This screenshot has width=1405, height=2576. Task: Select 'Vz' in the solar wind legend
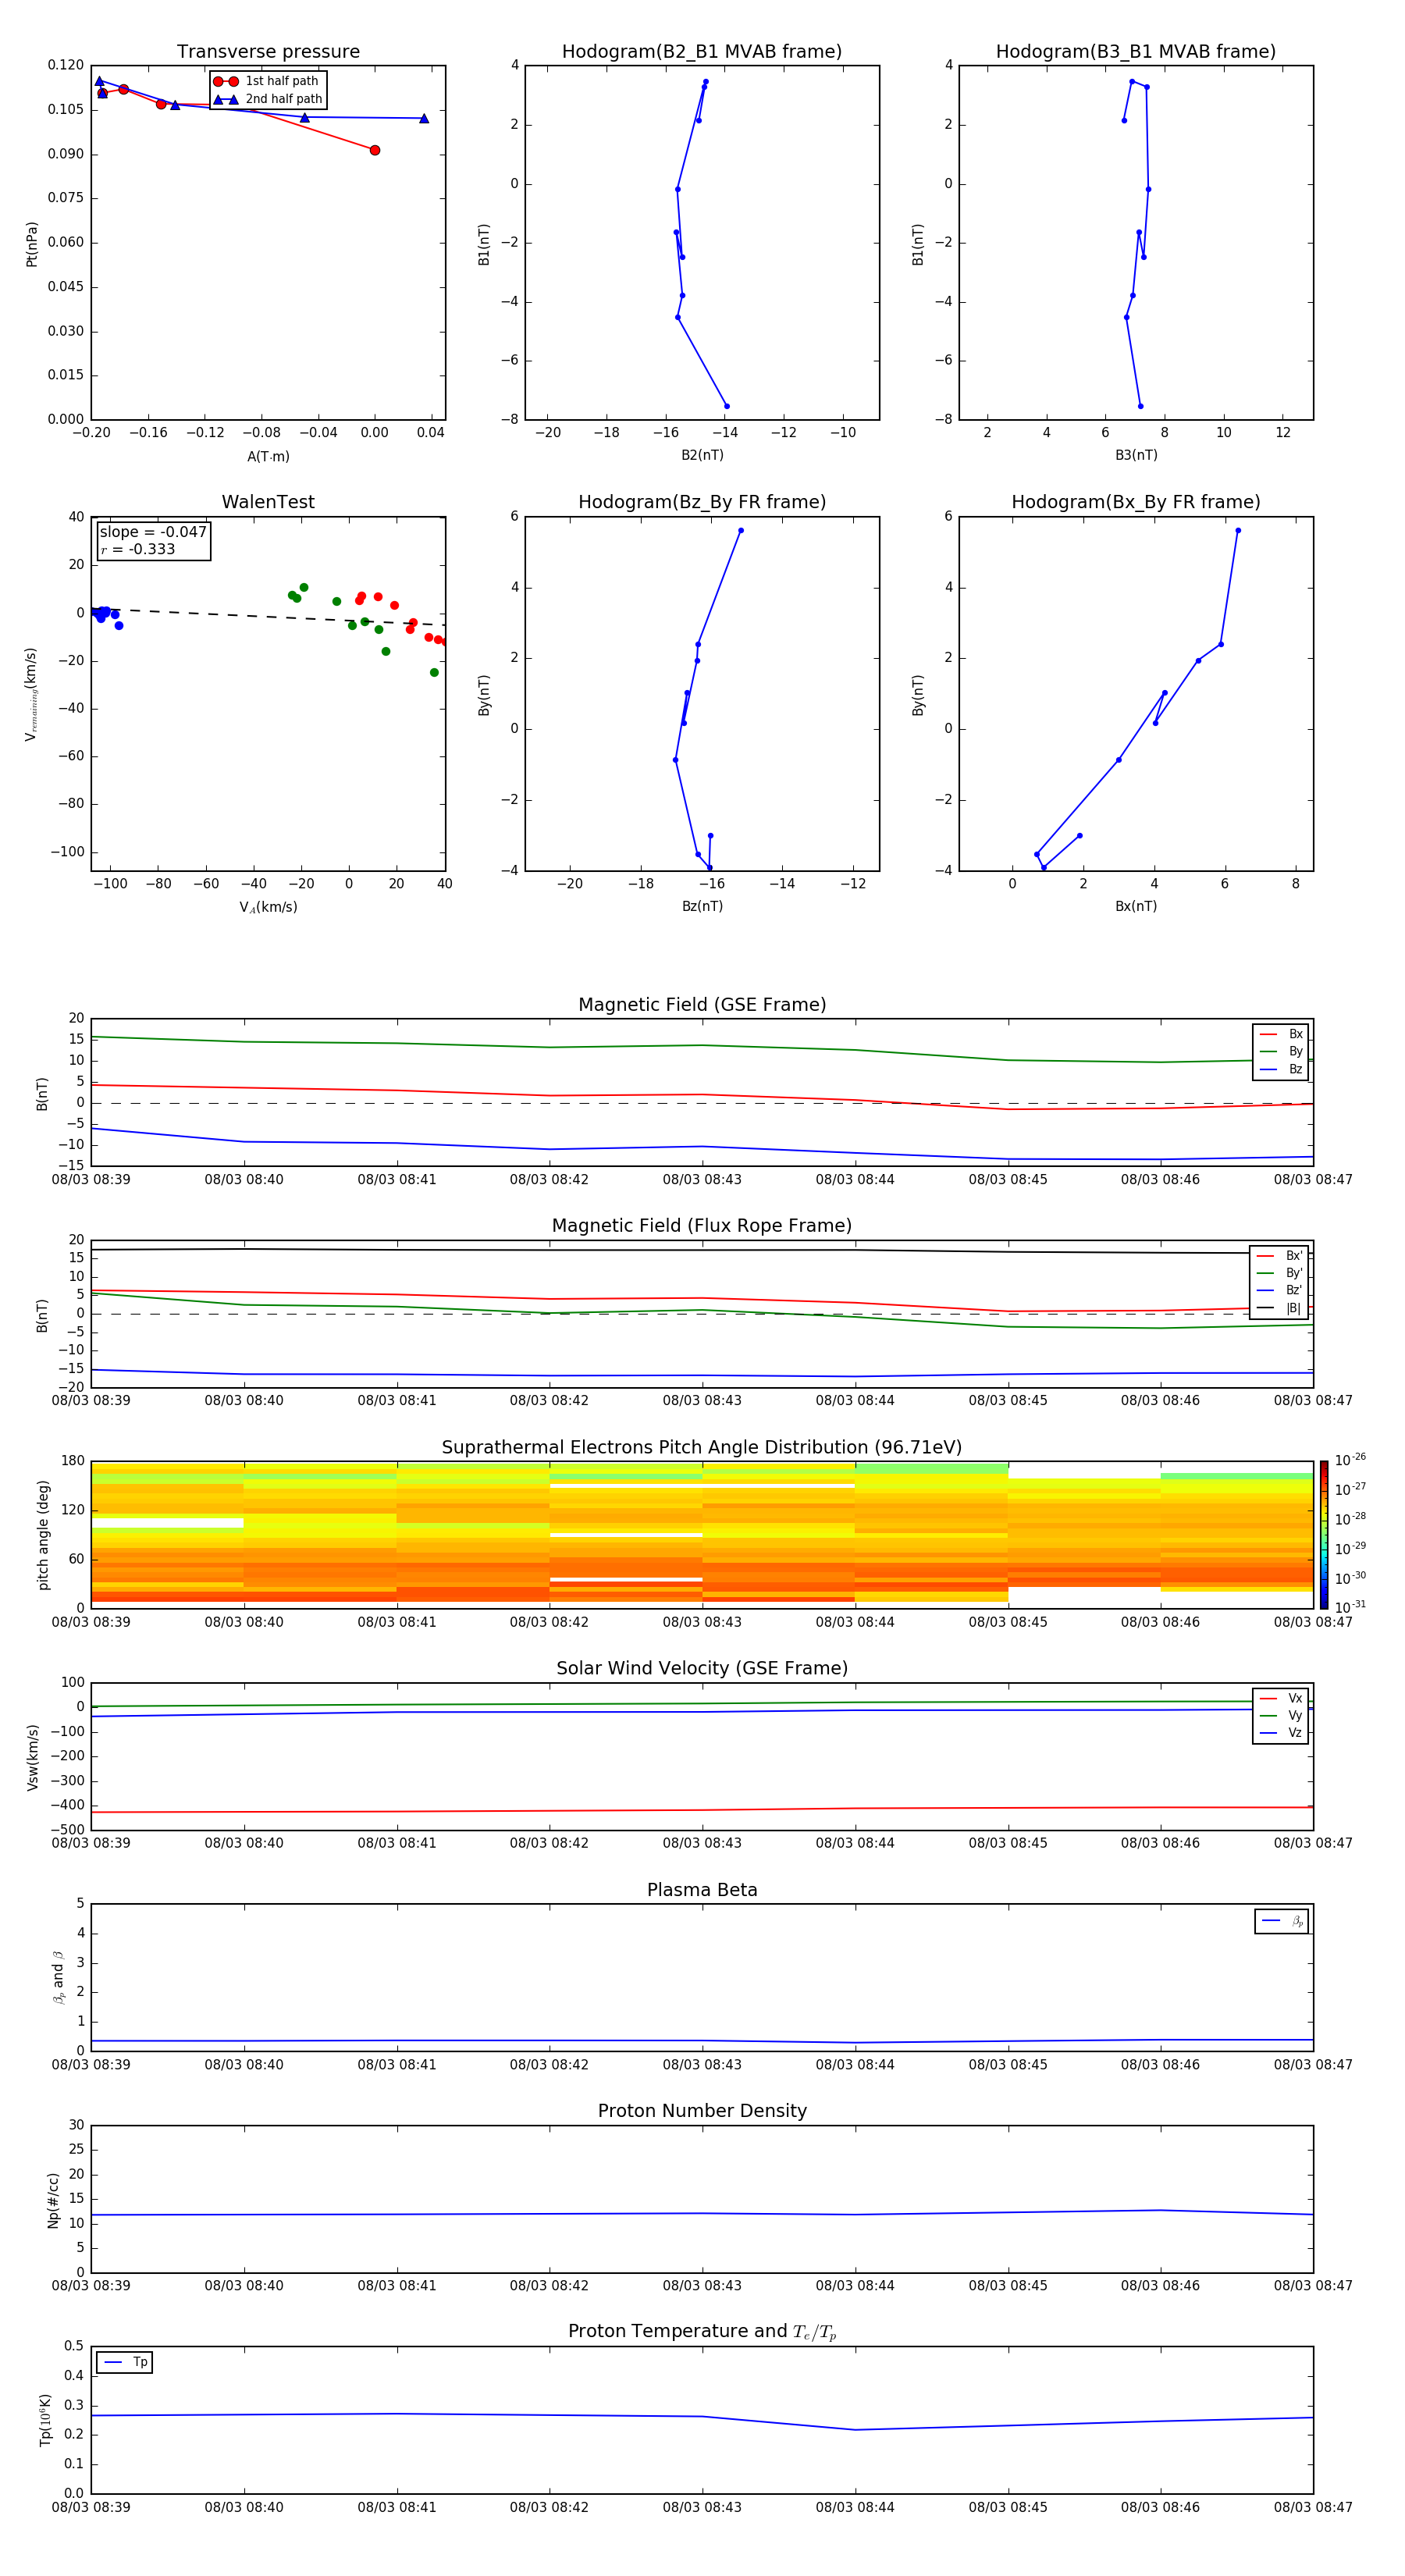click(x=1281, y=1733)
